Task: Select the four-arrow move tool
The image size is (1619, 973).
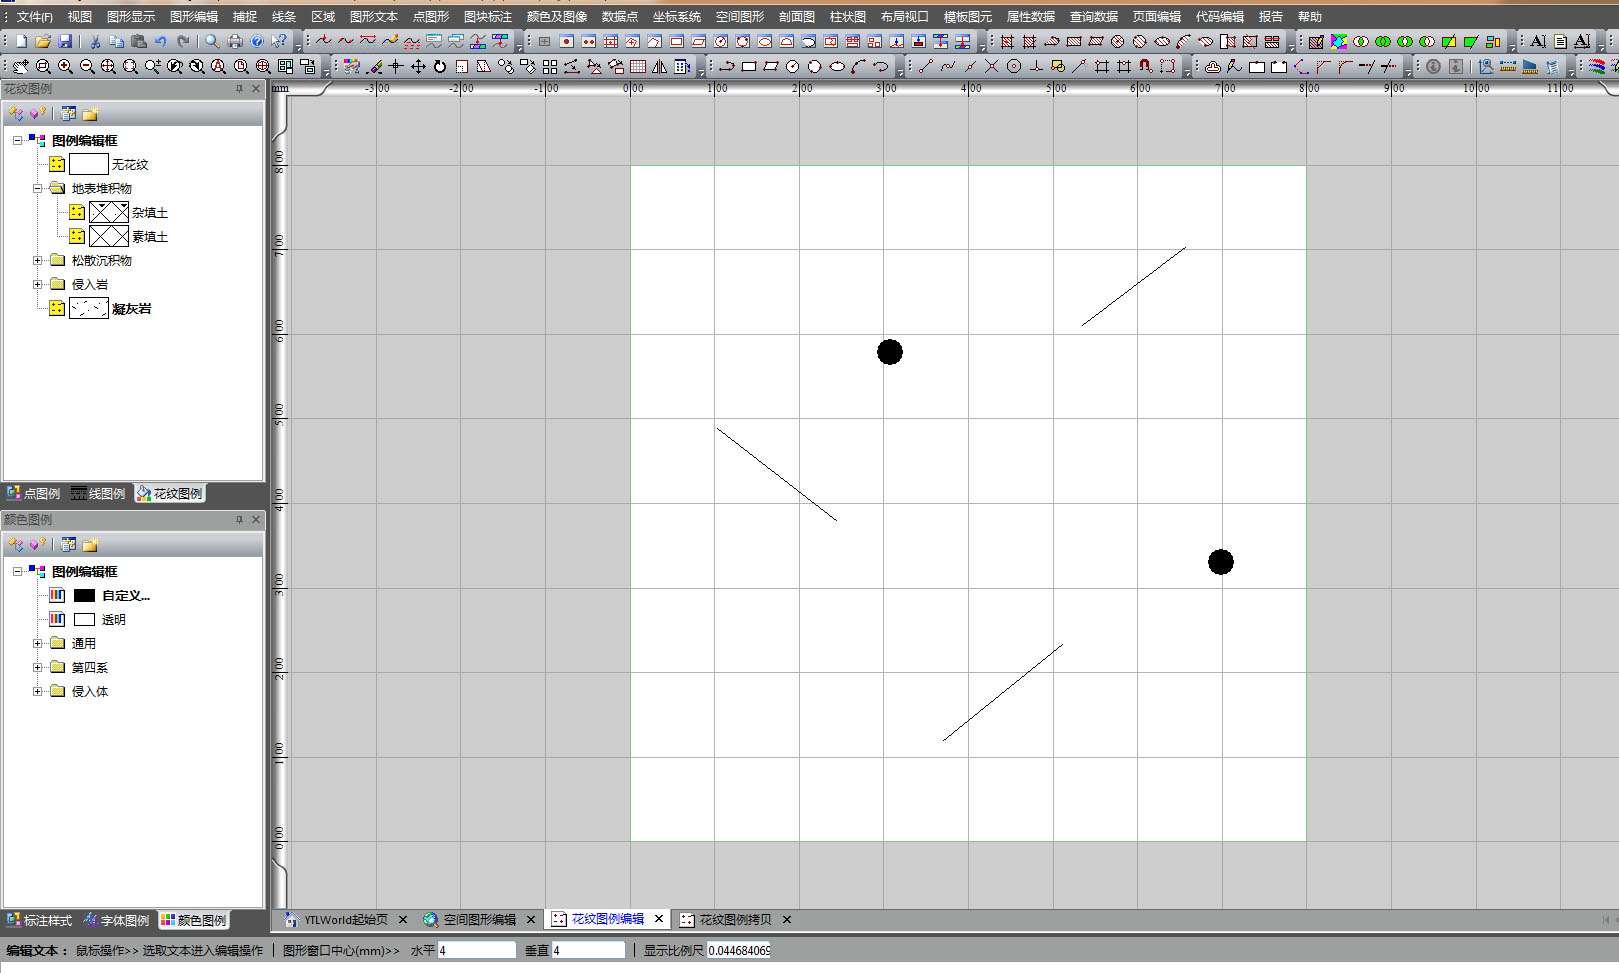Action: point(418,66)
